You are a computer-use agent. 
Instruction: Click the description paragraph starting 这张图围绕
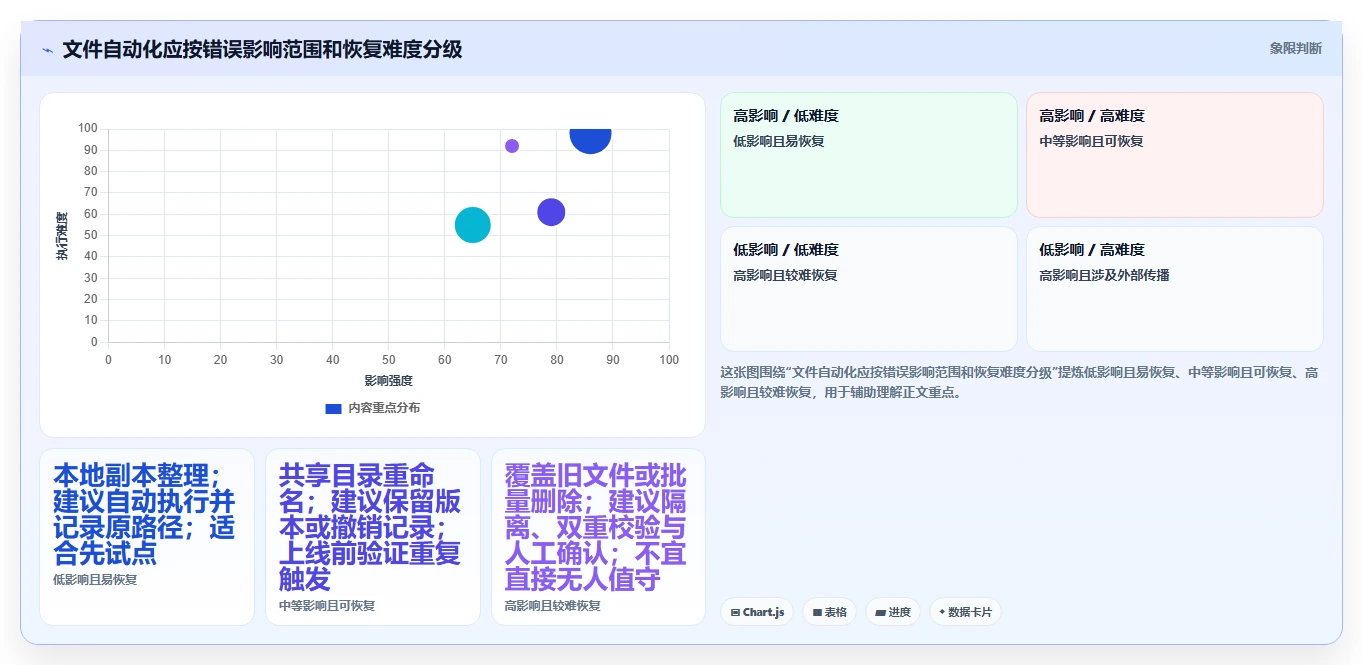click(1019, 382)
